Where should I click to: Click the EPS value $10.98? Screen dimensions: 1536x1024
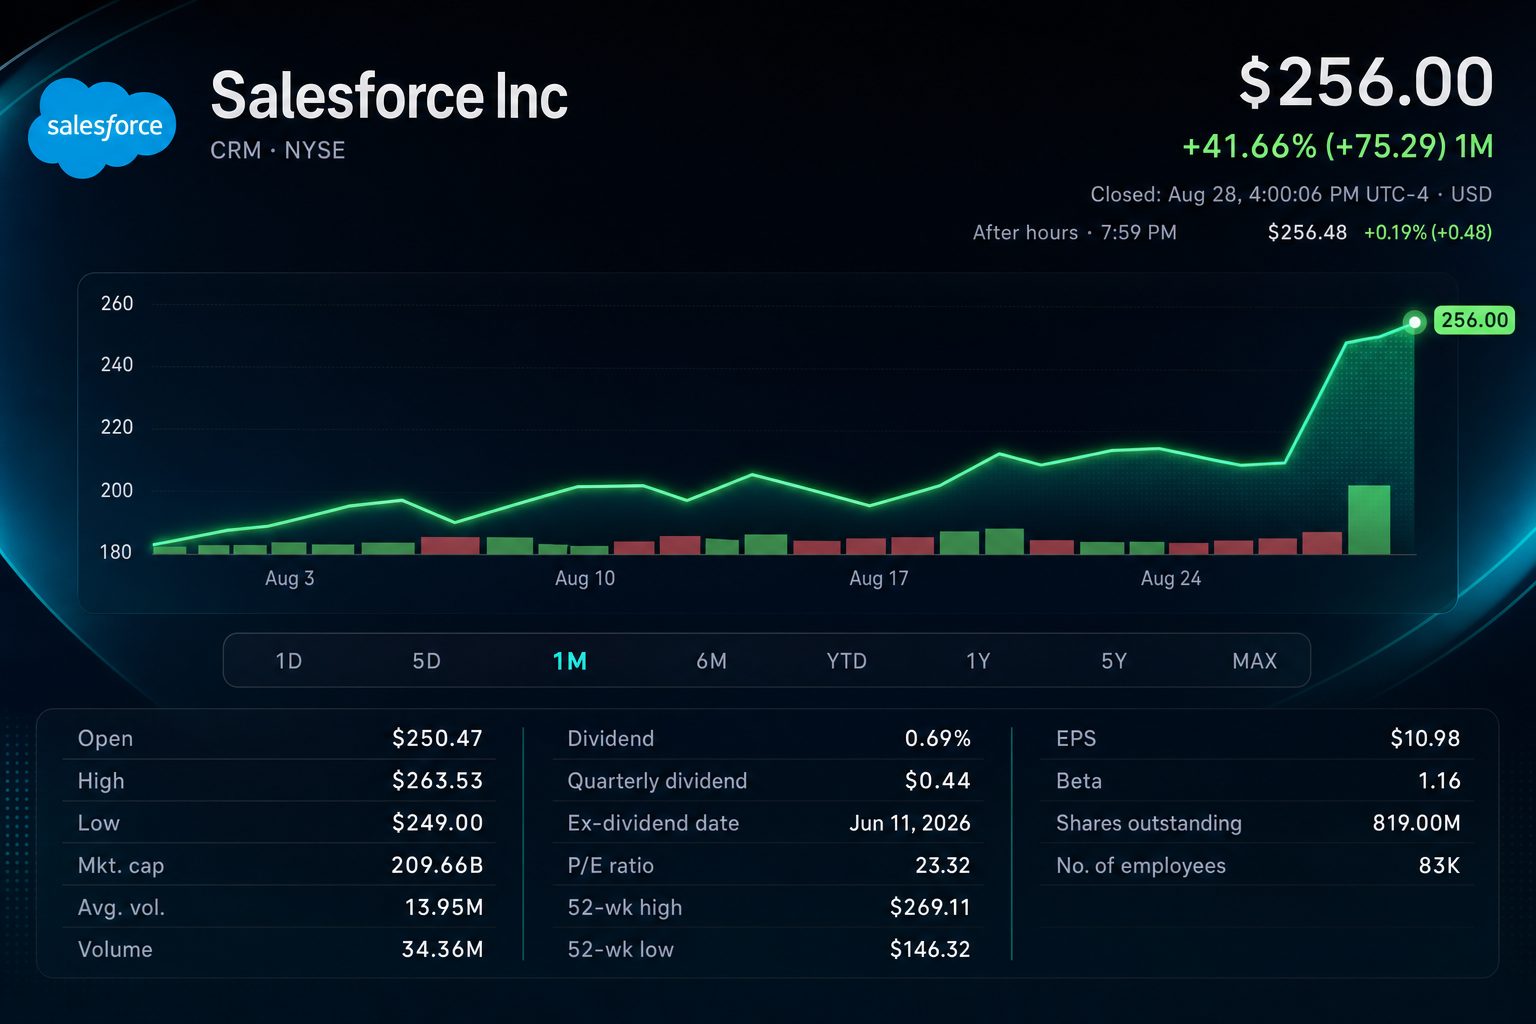(x=1425, y=739)
